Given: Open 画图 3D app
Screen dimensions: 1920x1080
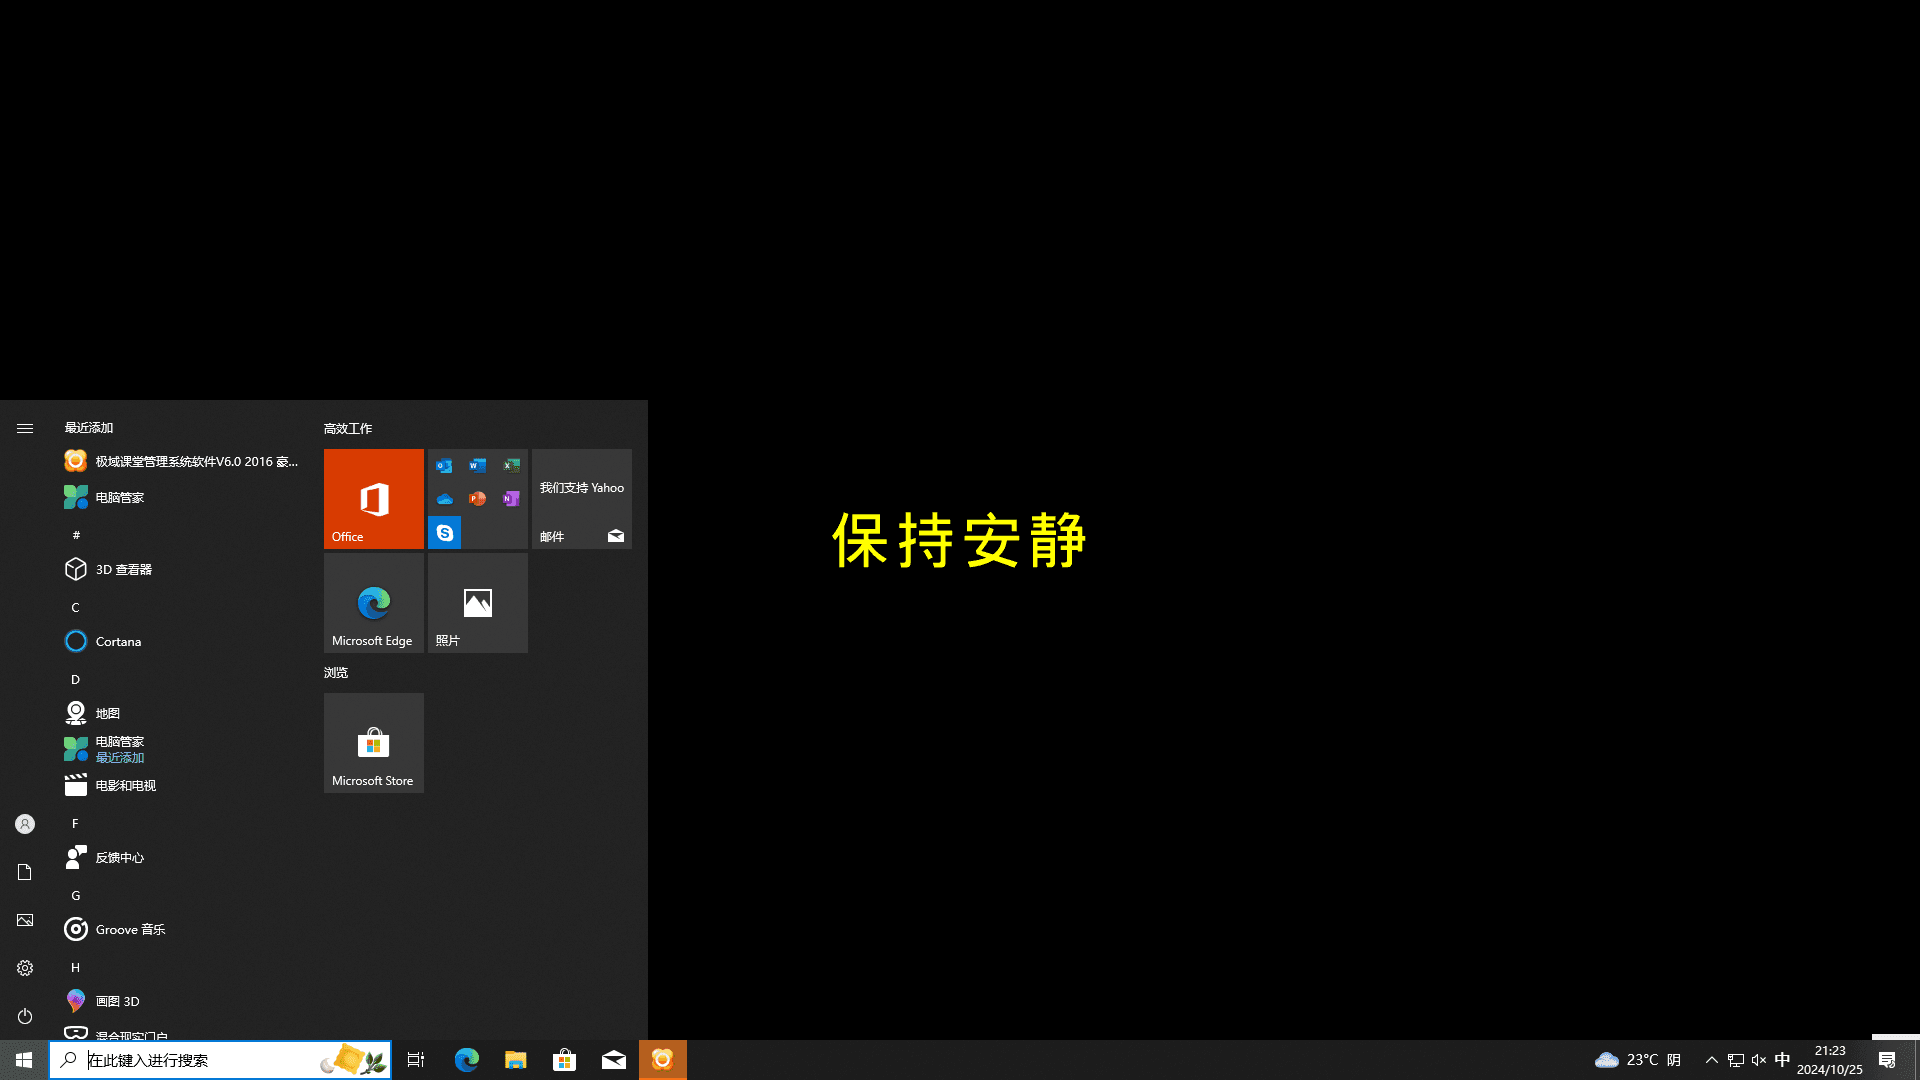Looking at the screenshot, I should tap(182, 1001).
